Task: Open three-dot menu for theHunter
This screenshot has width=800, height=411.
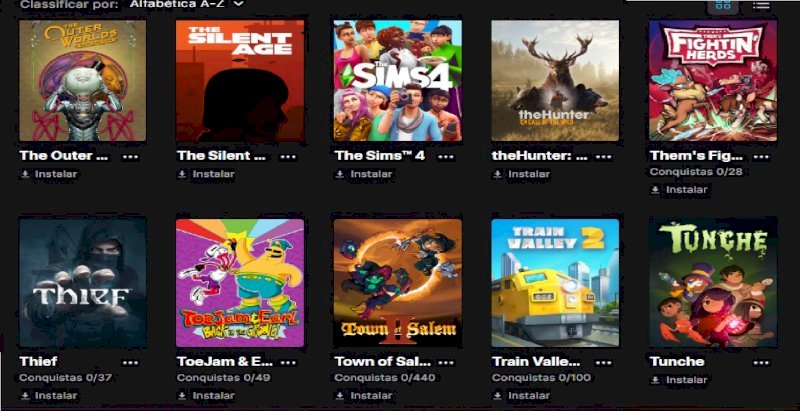Action: (604, 156)
